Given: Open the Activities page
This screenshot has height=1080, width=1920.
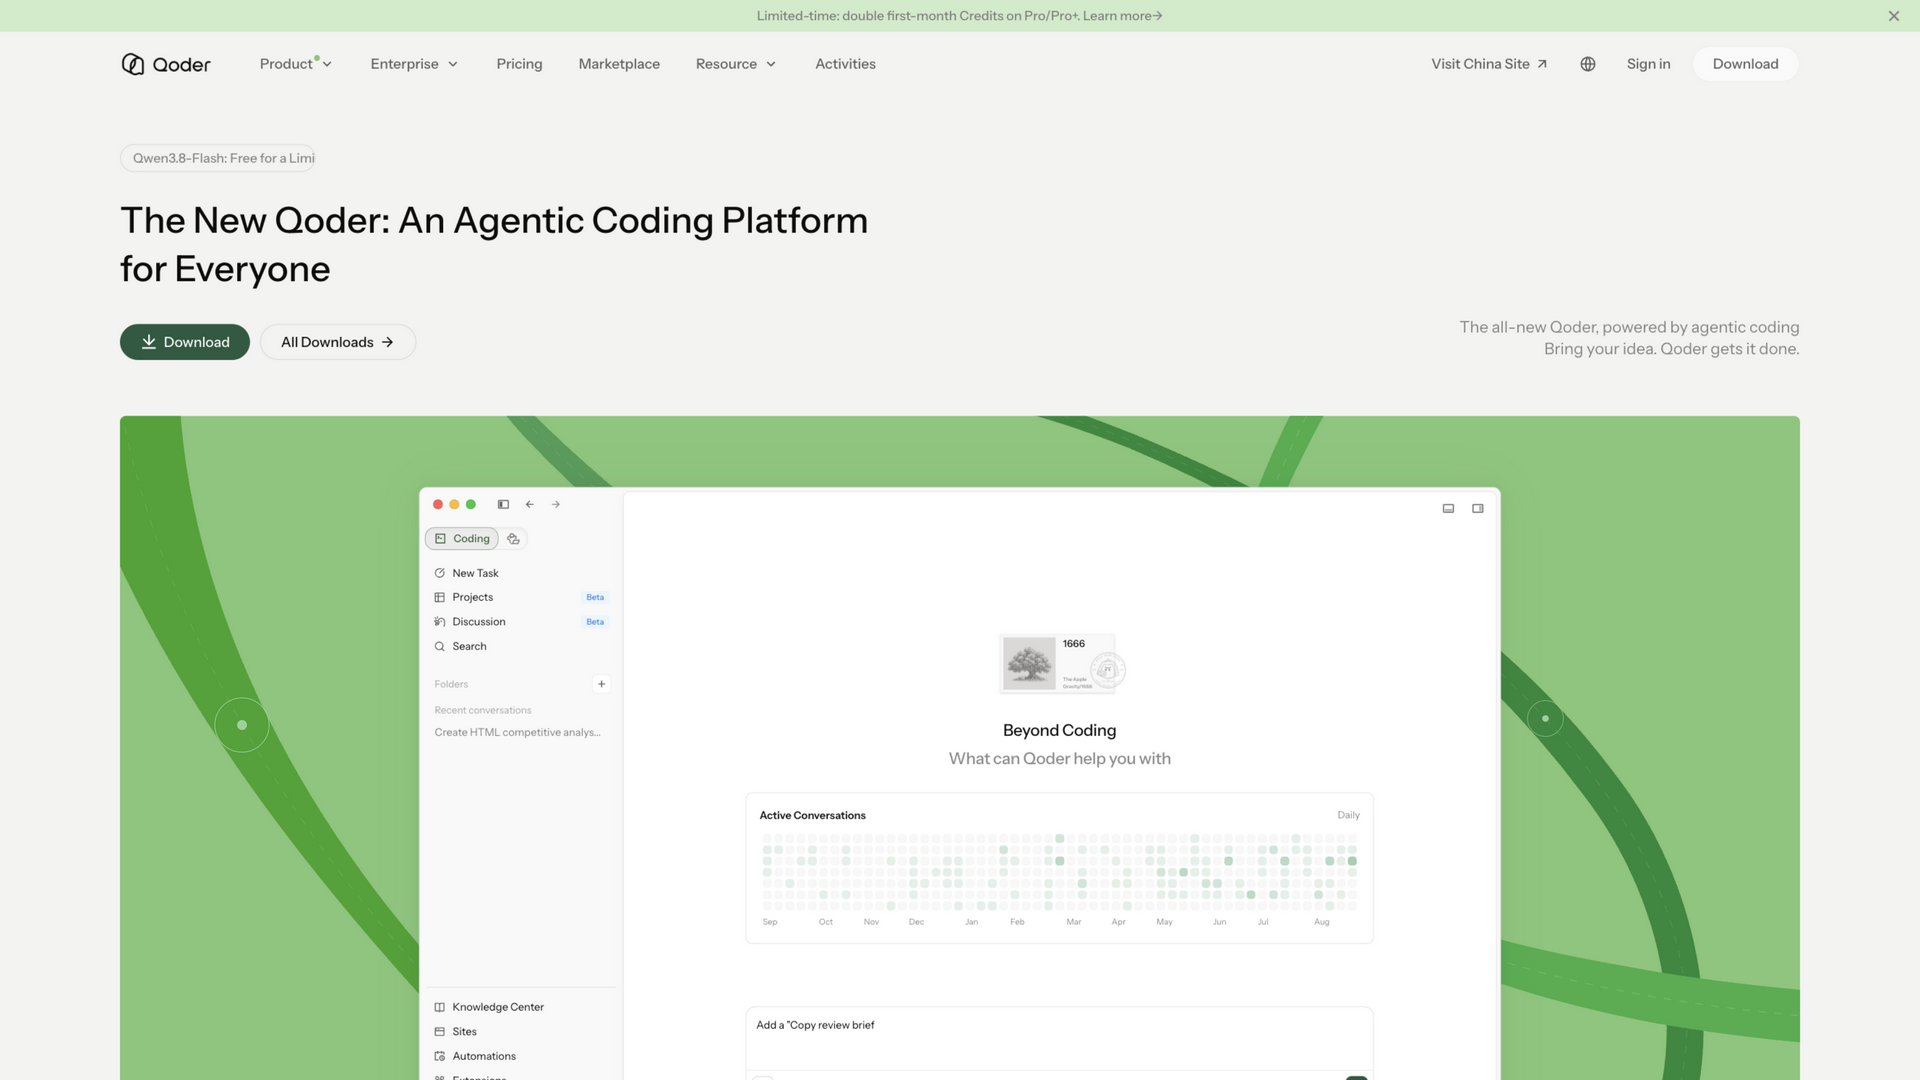Looking at the screenshot, I should pos(845,64).
